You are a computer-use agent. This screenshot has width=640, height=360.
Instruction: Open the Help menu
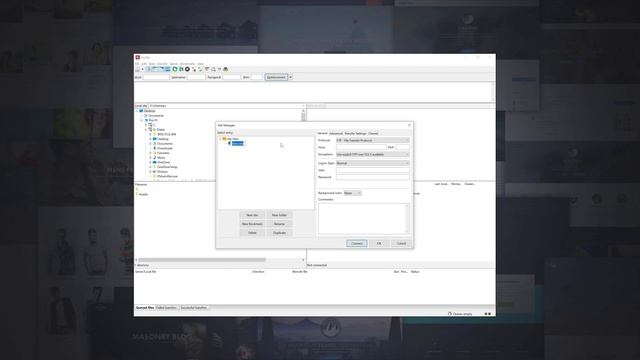[x=200, y=64]
